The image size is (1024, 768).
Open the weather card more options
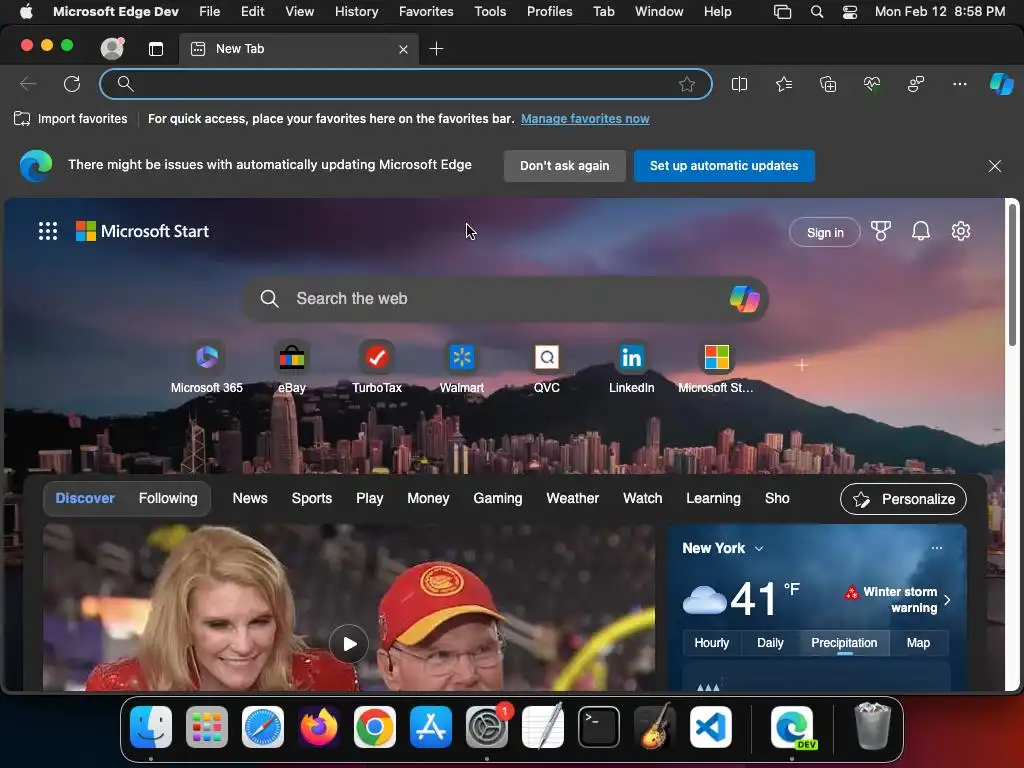936,548
